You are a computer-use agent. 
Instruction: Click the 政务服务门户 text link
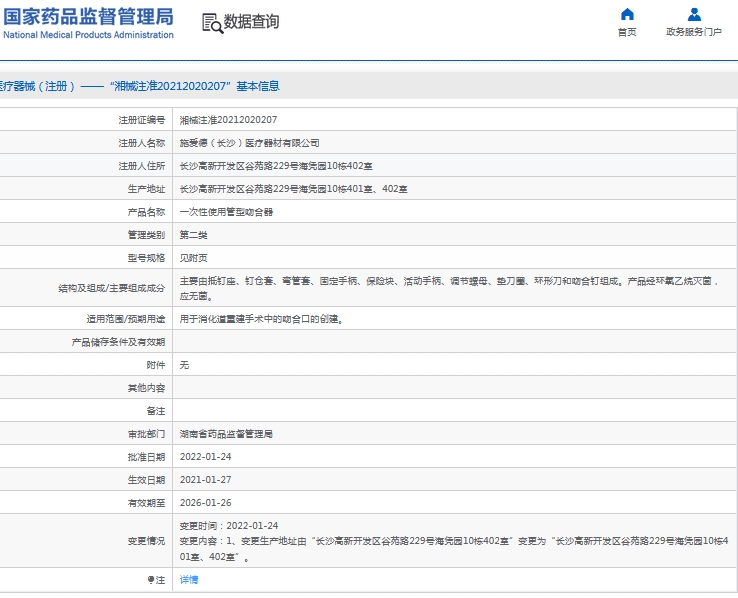694,32
